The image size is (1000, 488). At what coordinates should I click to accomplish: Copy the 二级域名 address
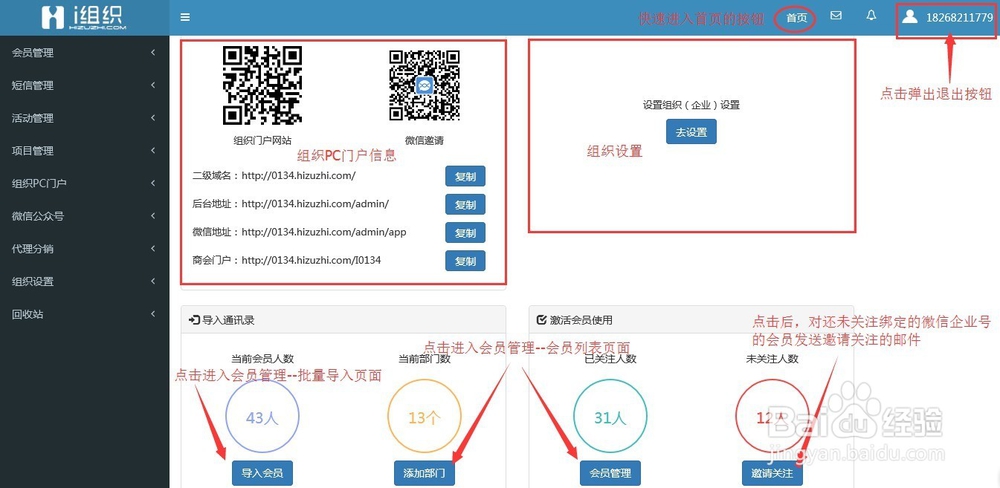coord(465,176)
